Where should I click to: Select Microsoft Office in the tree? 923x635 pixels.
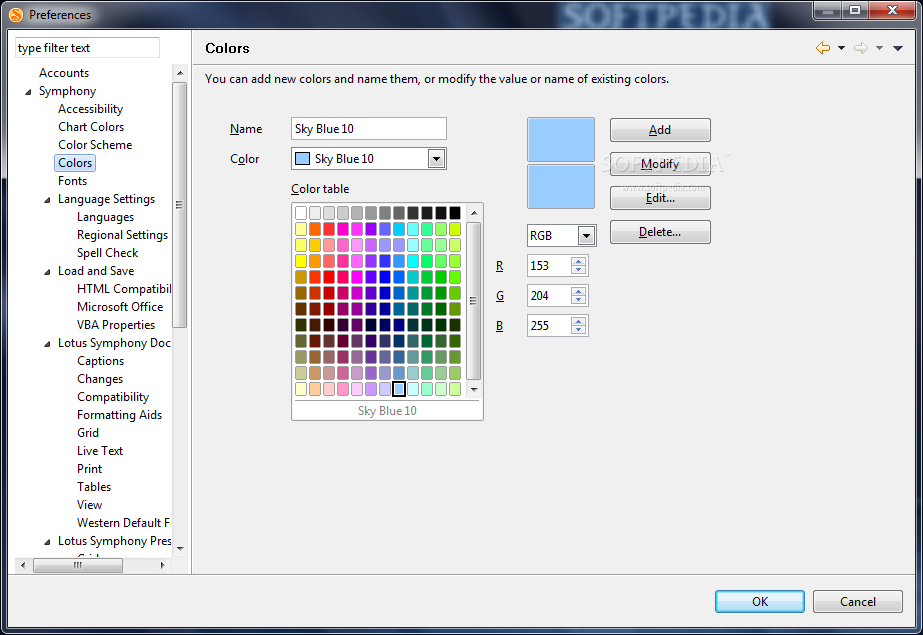(120, 307)
